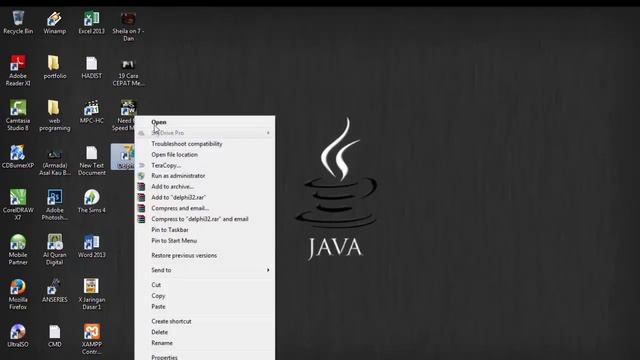The height and width of the screenshot is (360, 640).
Task: Select the ANSERIES shortcut icon
Action: coord(54,291)
